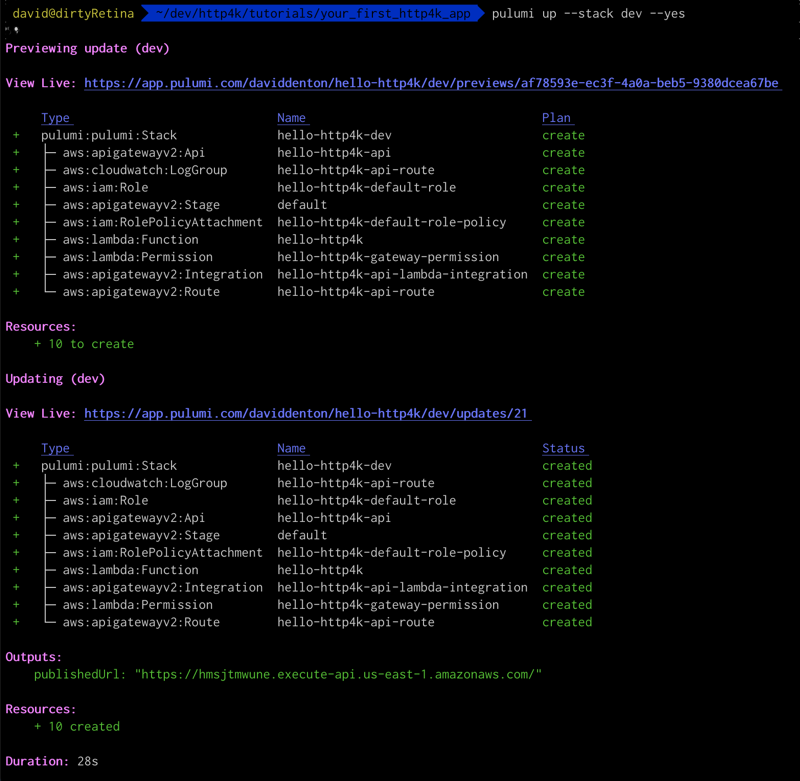Open the updates/21 View Live link
The width and height of the screenshot is (800, 781).
306,413
